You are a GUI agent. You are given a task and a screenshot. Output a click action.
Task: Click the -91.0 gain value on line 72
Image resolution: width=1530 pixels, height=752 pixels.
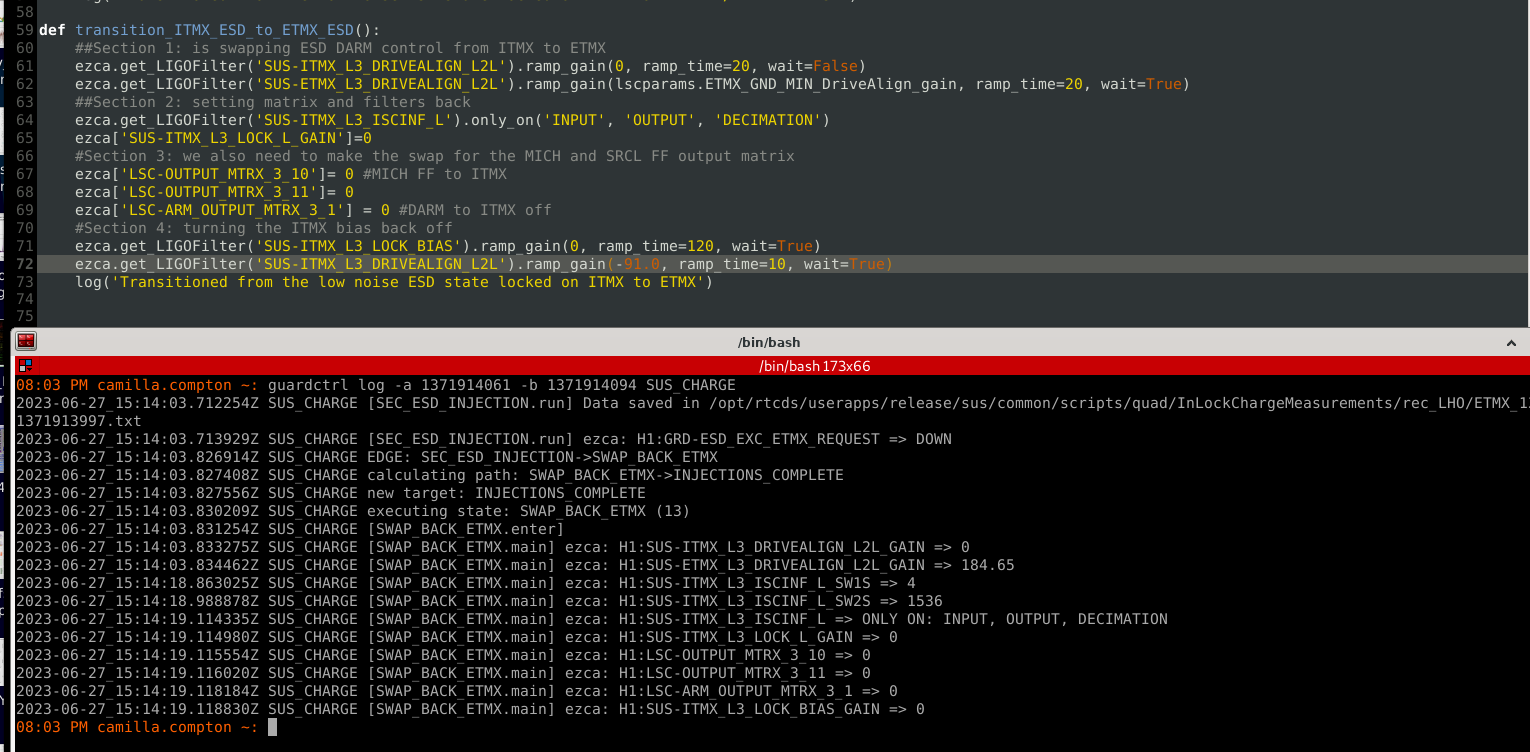tap(642, 264)
